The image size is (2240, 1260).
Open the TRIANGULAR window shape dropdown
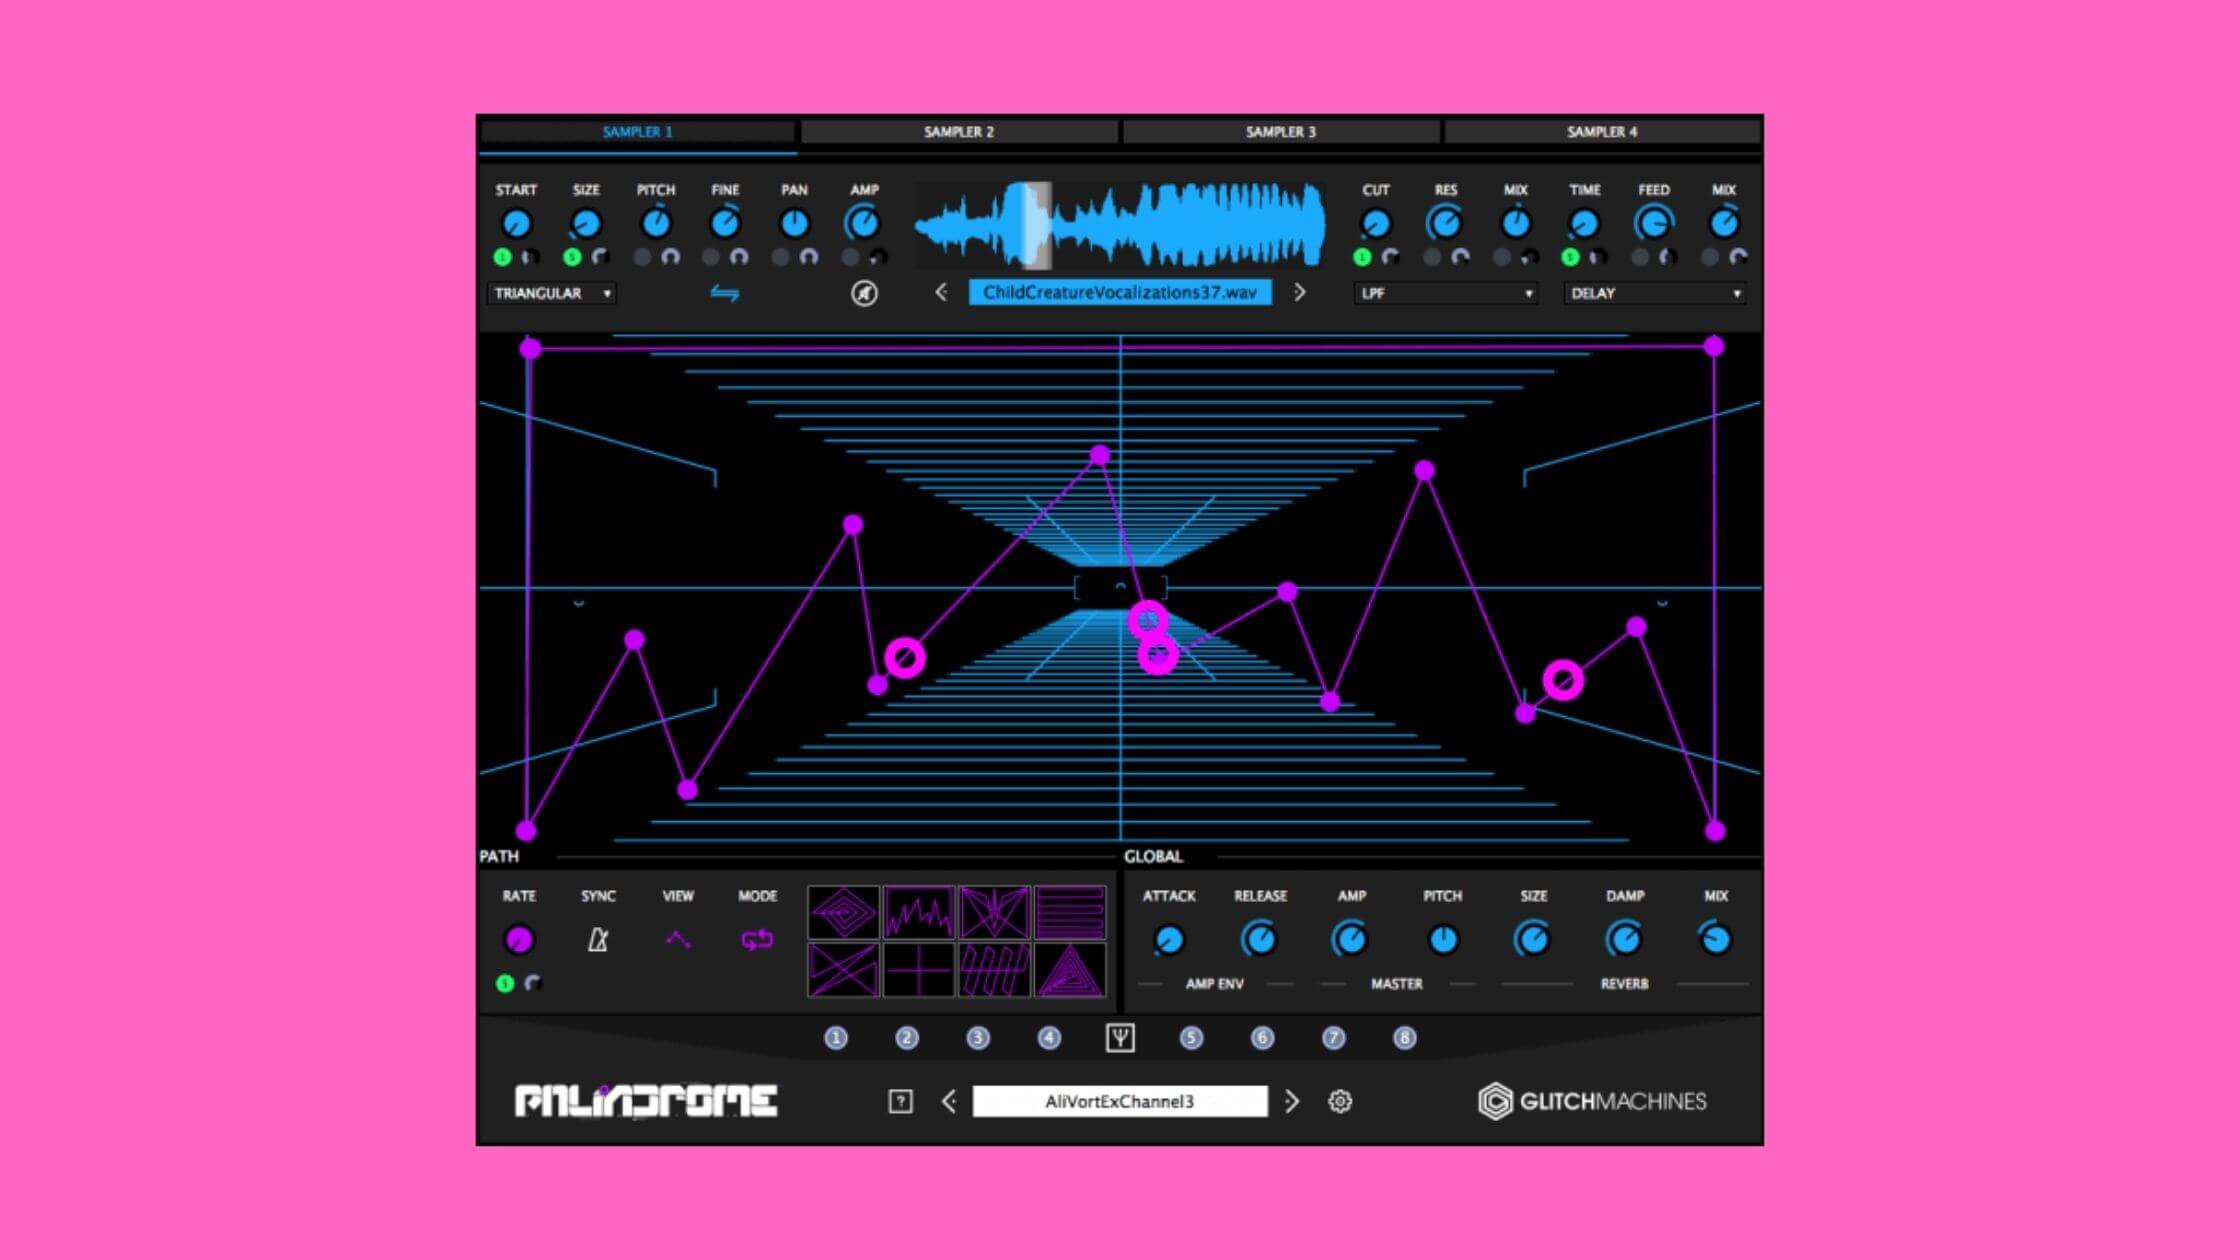[x=552, y=293]
